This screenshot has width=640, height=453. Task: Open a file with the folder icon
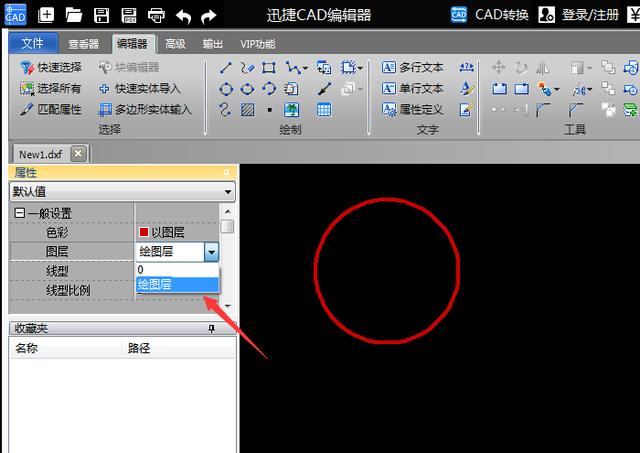tap(74, 16)
